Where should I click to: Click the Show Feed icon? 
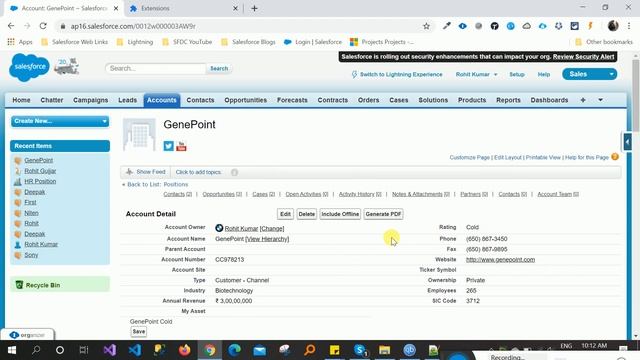[x=129, y=172]
